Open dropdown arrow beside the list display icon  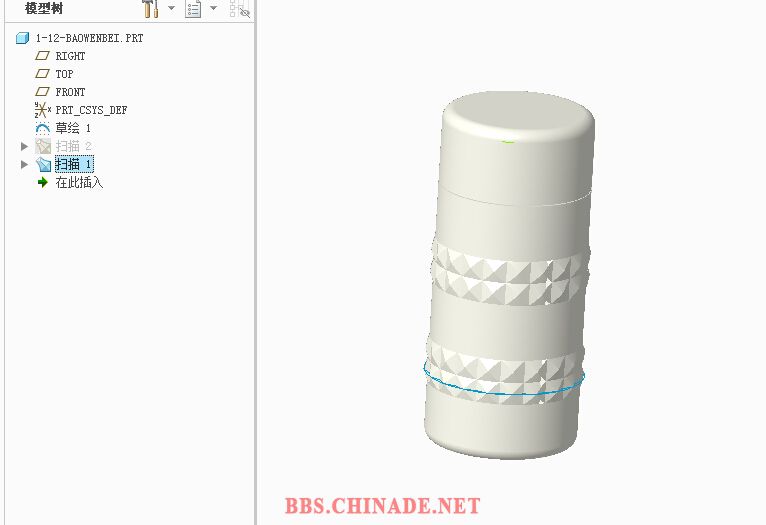click(213, 8)
